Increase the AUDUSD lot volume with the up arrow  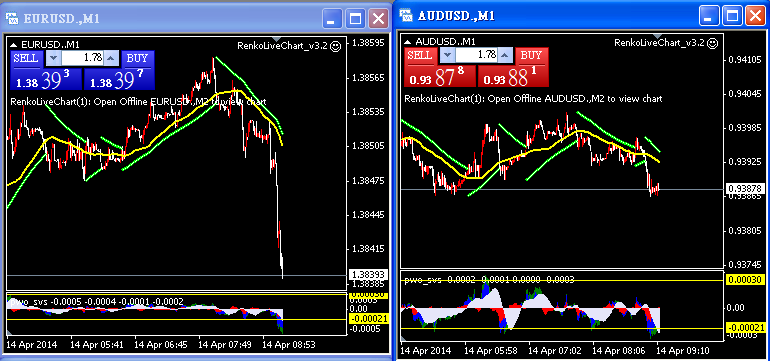(505, 55)
